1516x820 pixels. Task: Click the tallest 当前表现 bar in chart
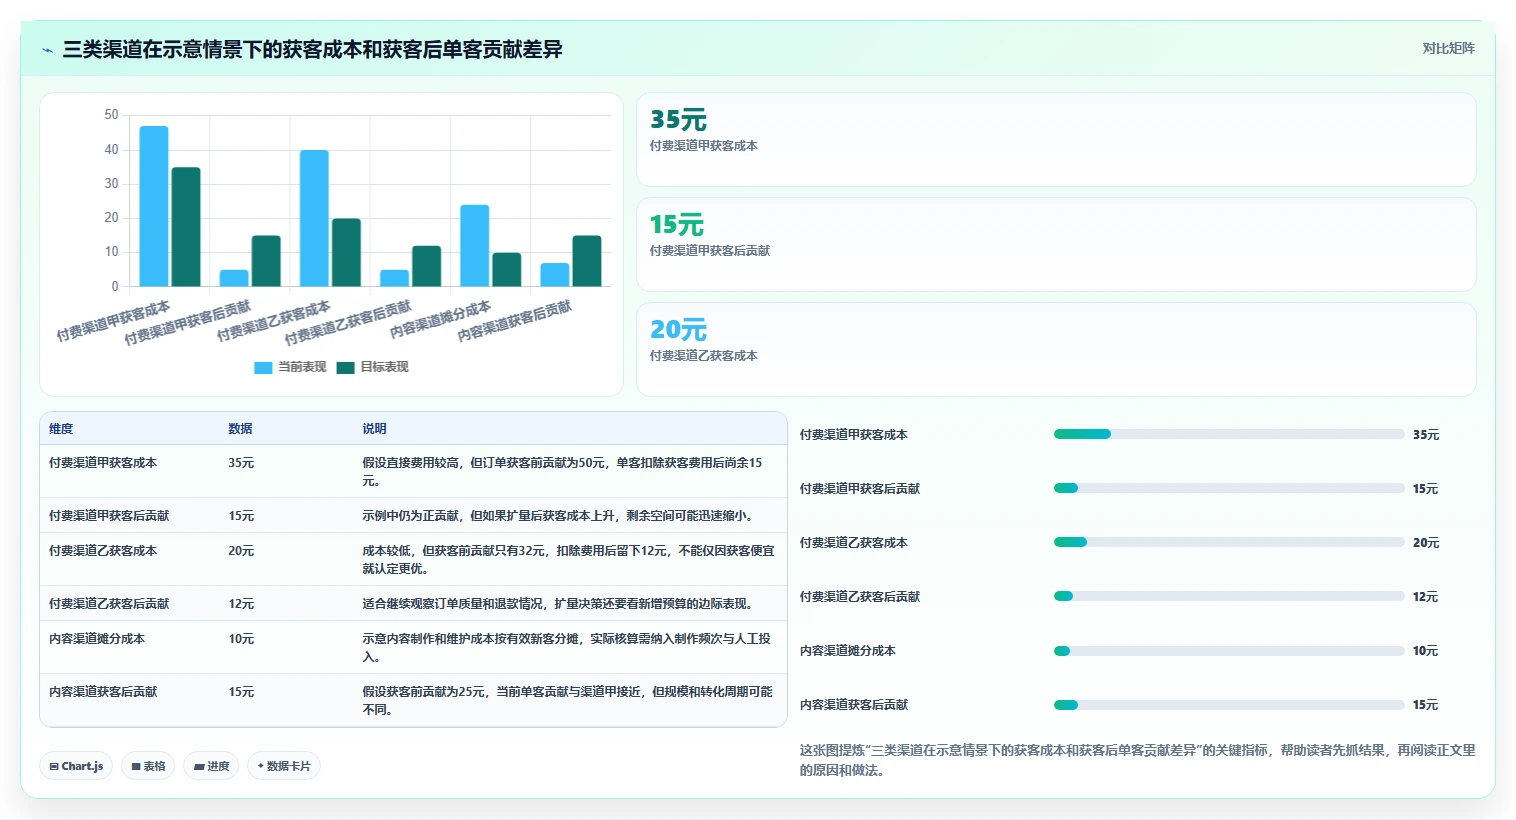click(154, 206)
